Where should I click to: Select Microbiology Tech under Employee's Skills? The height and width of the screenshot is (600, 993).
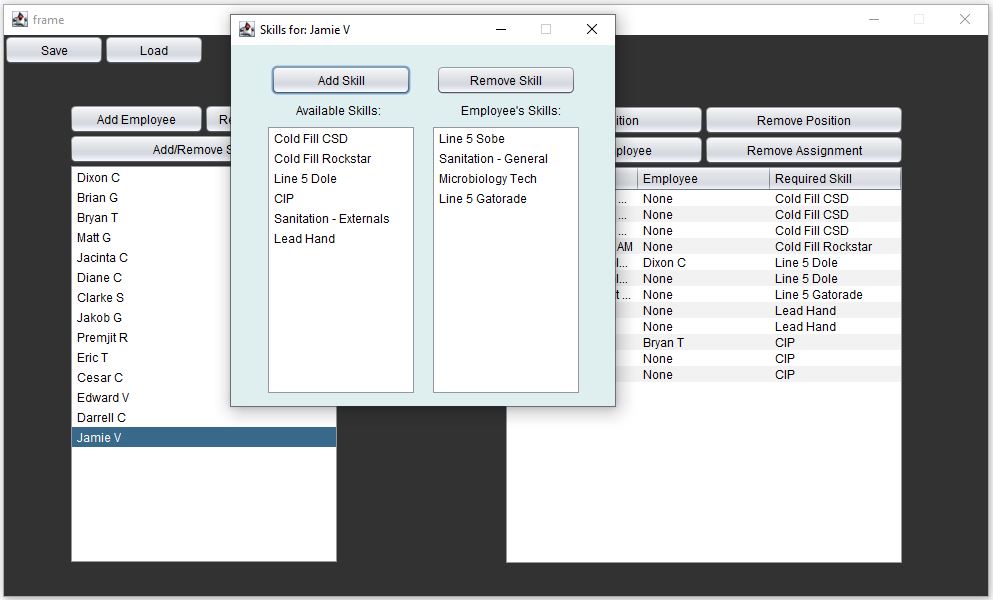click(490, 178)
